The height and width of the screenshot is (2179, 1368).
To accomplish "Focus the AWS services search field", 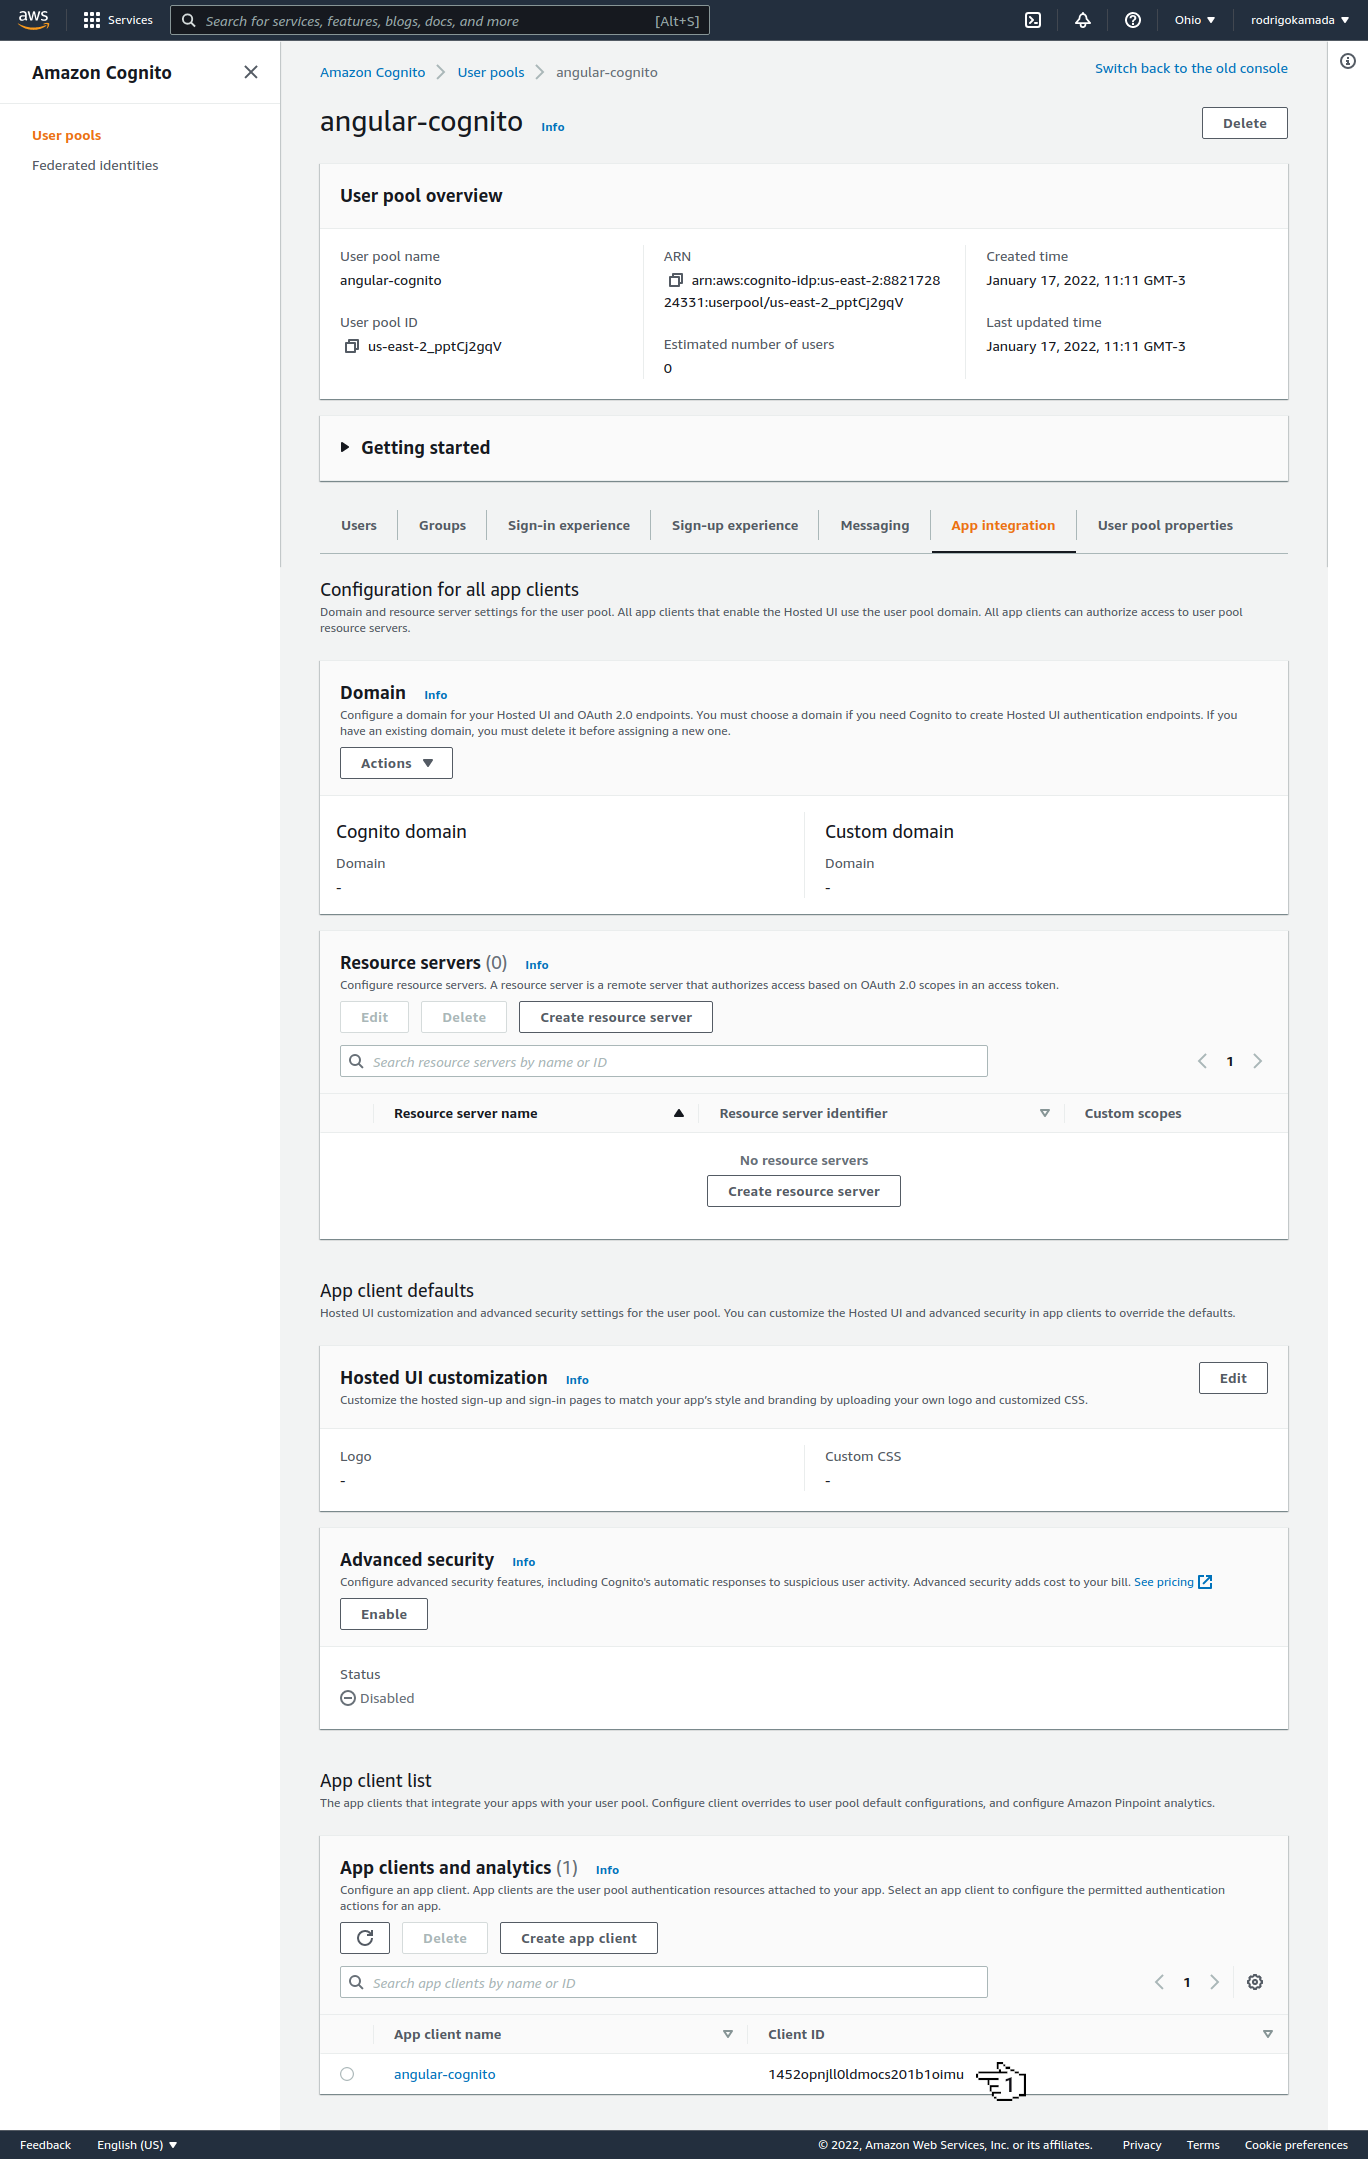I will tap(440, 20).
